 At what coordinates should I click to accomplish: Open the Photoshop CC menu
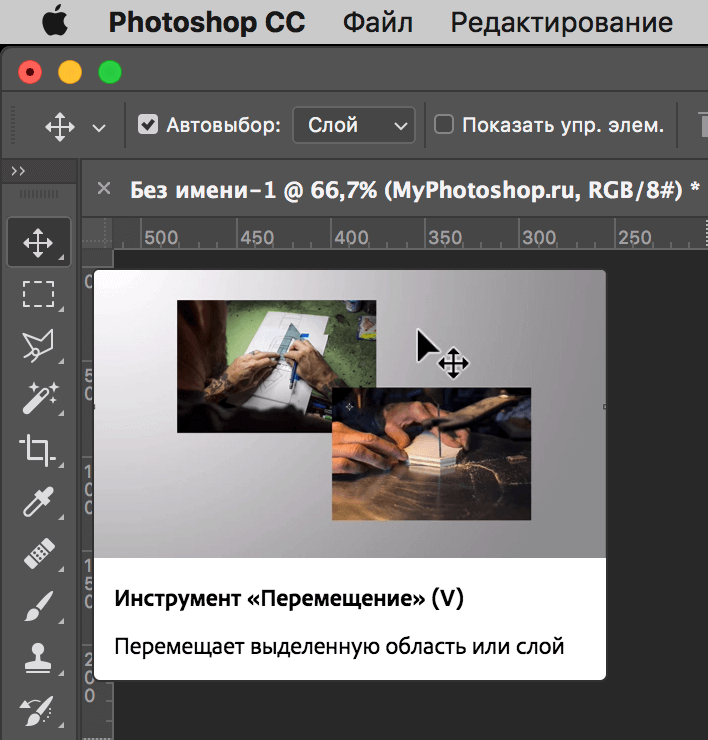pos(207,23)
